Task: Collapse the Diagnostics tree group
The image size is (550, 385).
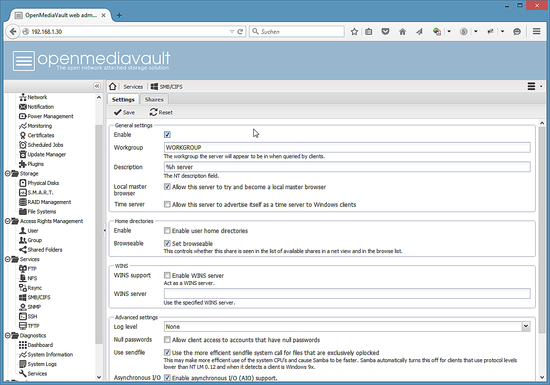Action: [x=7, y=336]
